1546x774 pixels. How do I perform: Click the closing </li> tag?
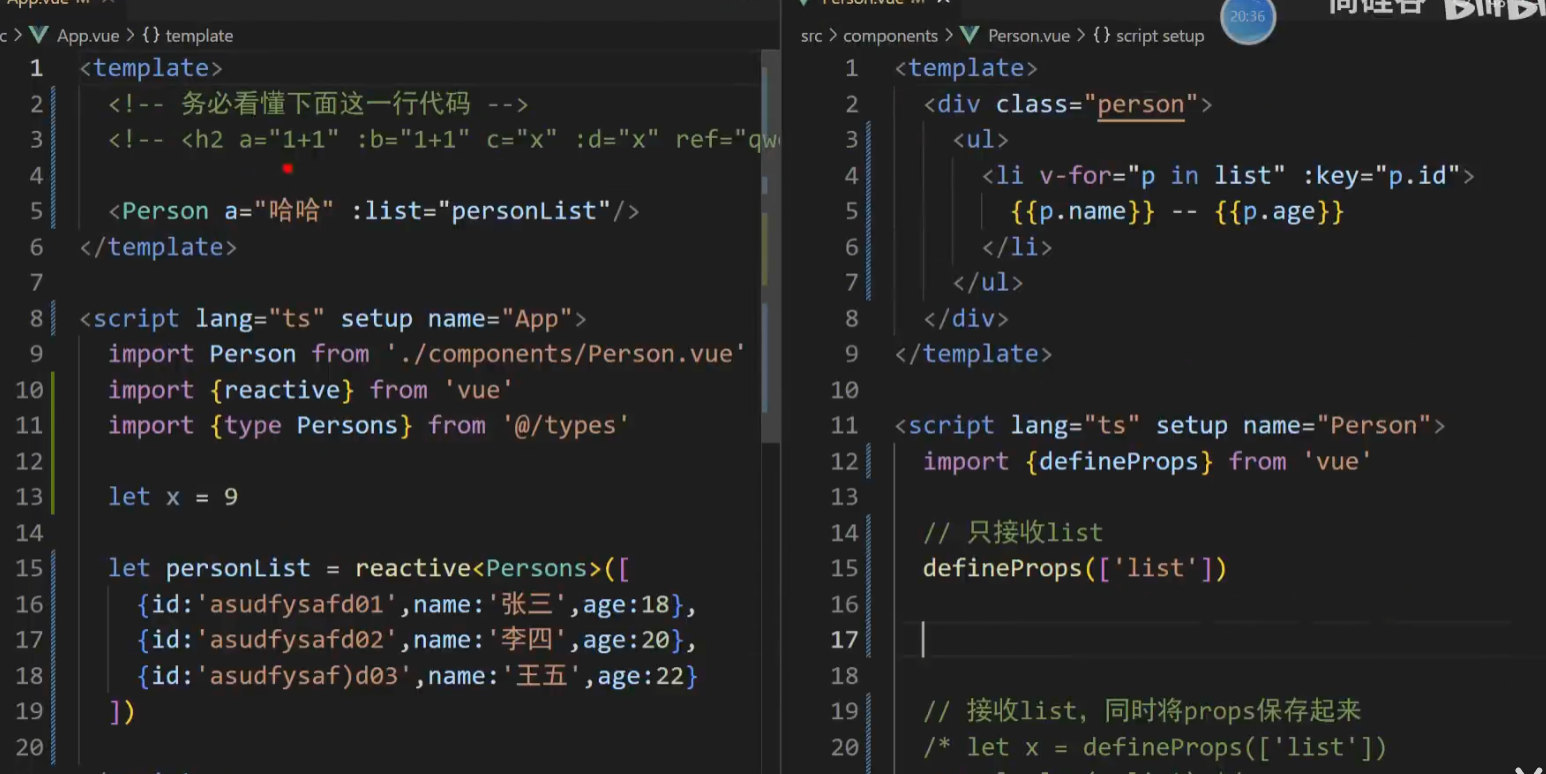coord(1017,247)
